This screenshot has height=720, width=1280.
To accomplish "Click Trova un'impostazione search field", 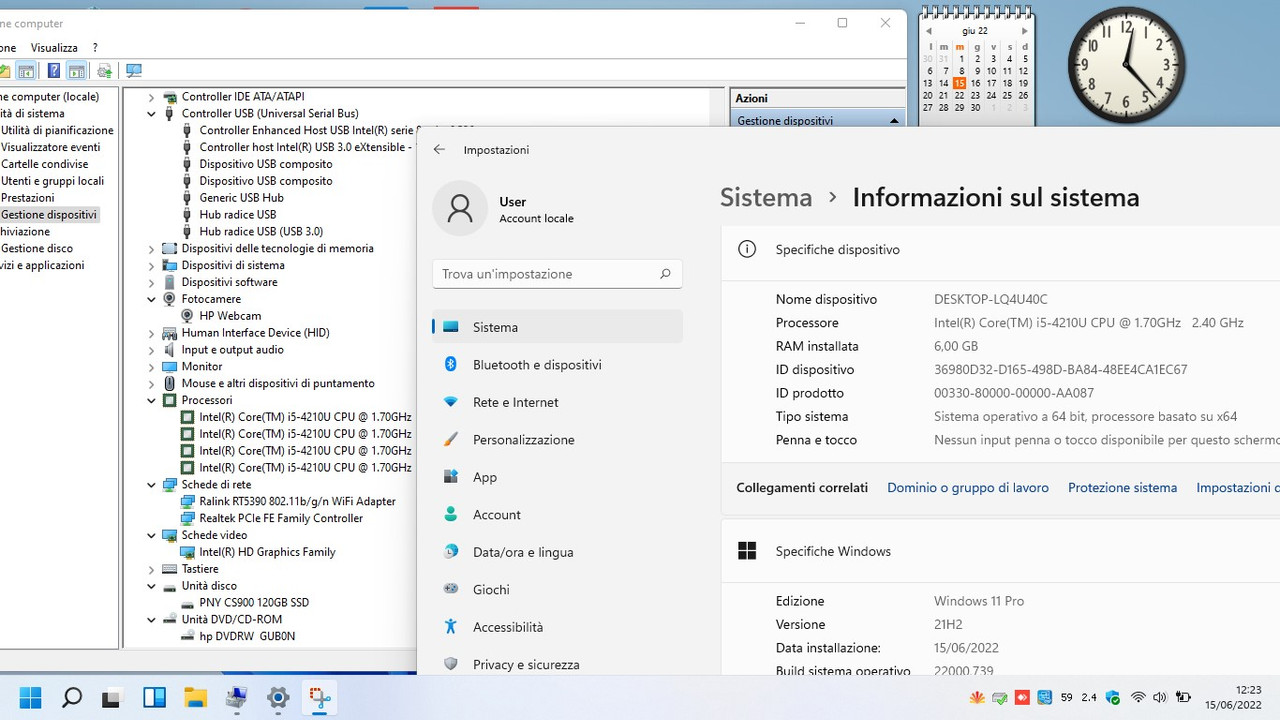I will point(557,274).
